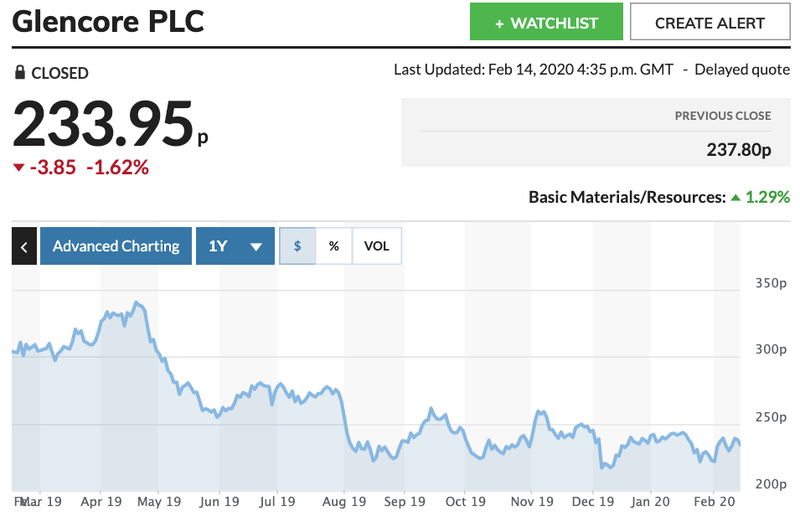This screenshot has height=517, width=800.
Task: Click the red down-triangle change indicator
Action: click(19, 167)
